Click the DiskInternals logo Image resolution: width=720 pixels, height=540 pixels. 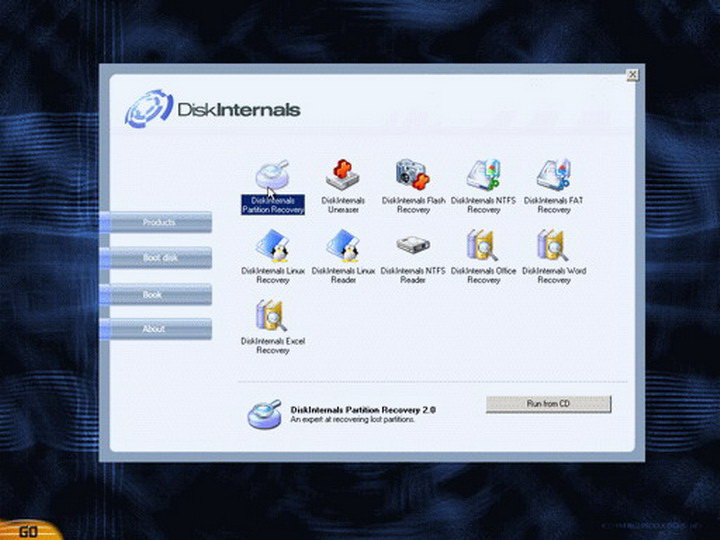point(213,109)
